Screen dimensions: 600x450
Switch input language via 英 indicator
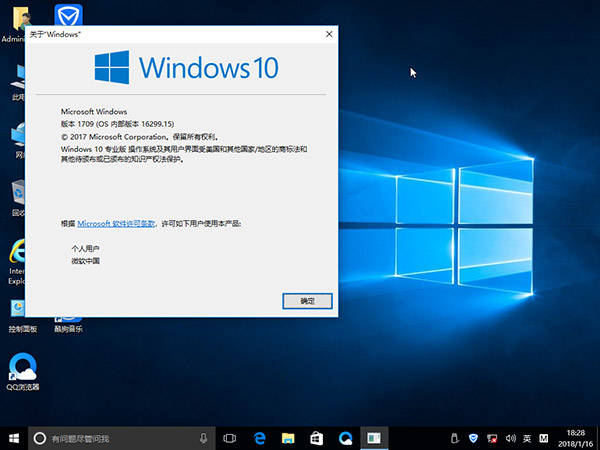point(527,438)
